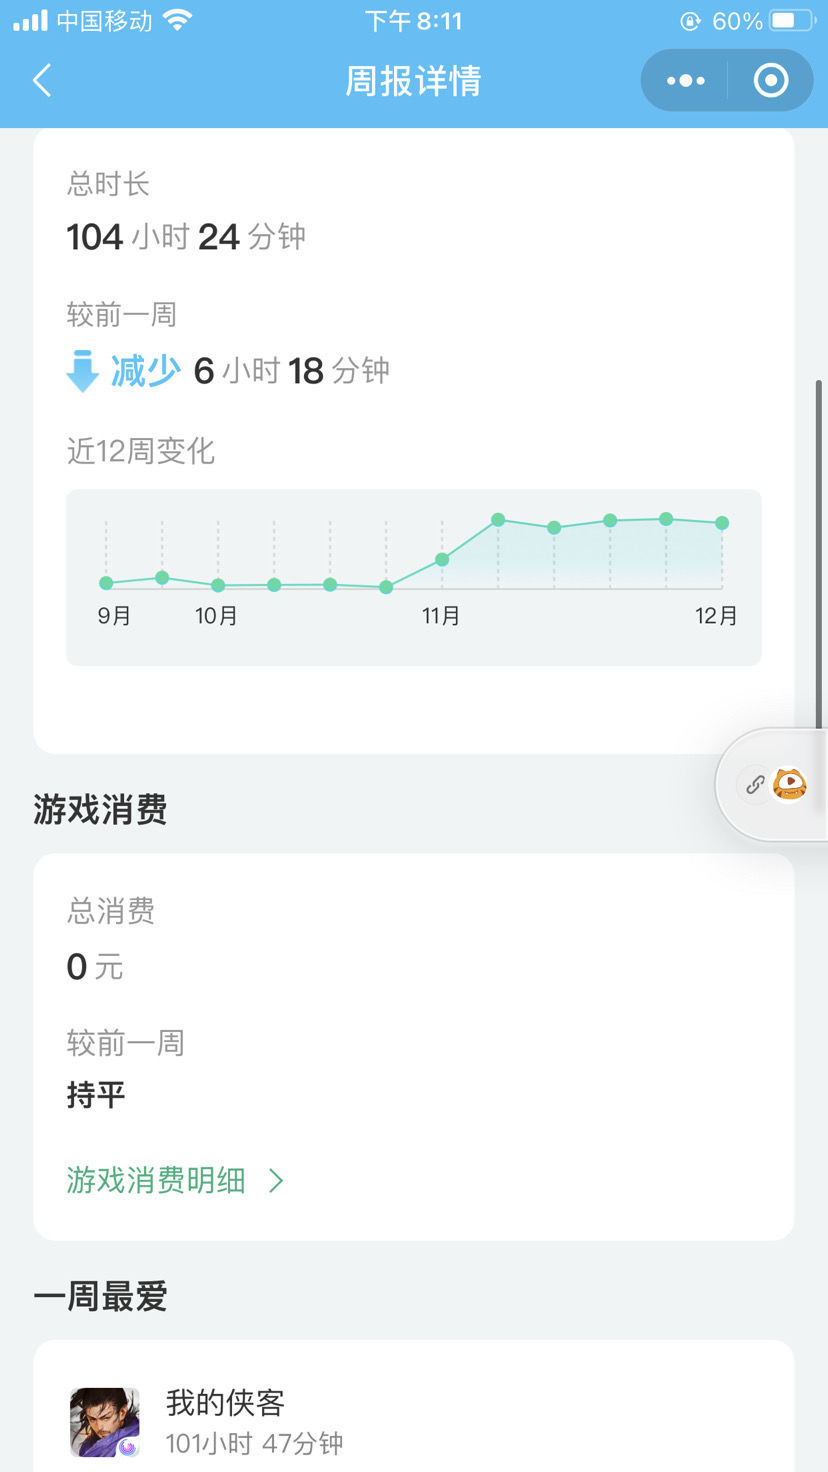Tap the 104小时24分钟 total duration
The height and width of the screenshot is (1472, 828).
(x=186, y=237)
